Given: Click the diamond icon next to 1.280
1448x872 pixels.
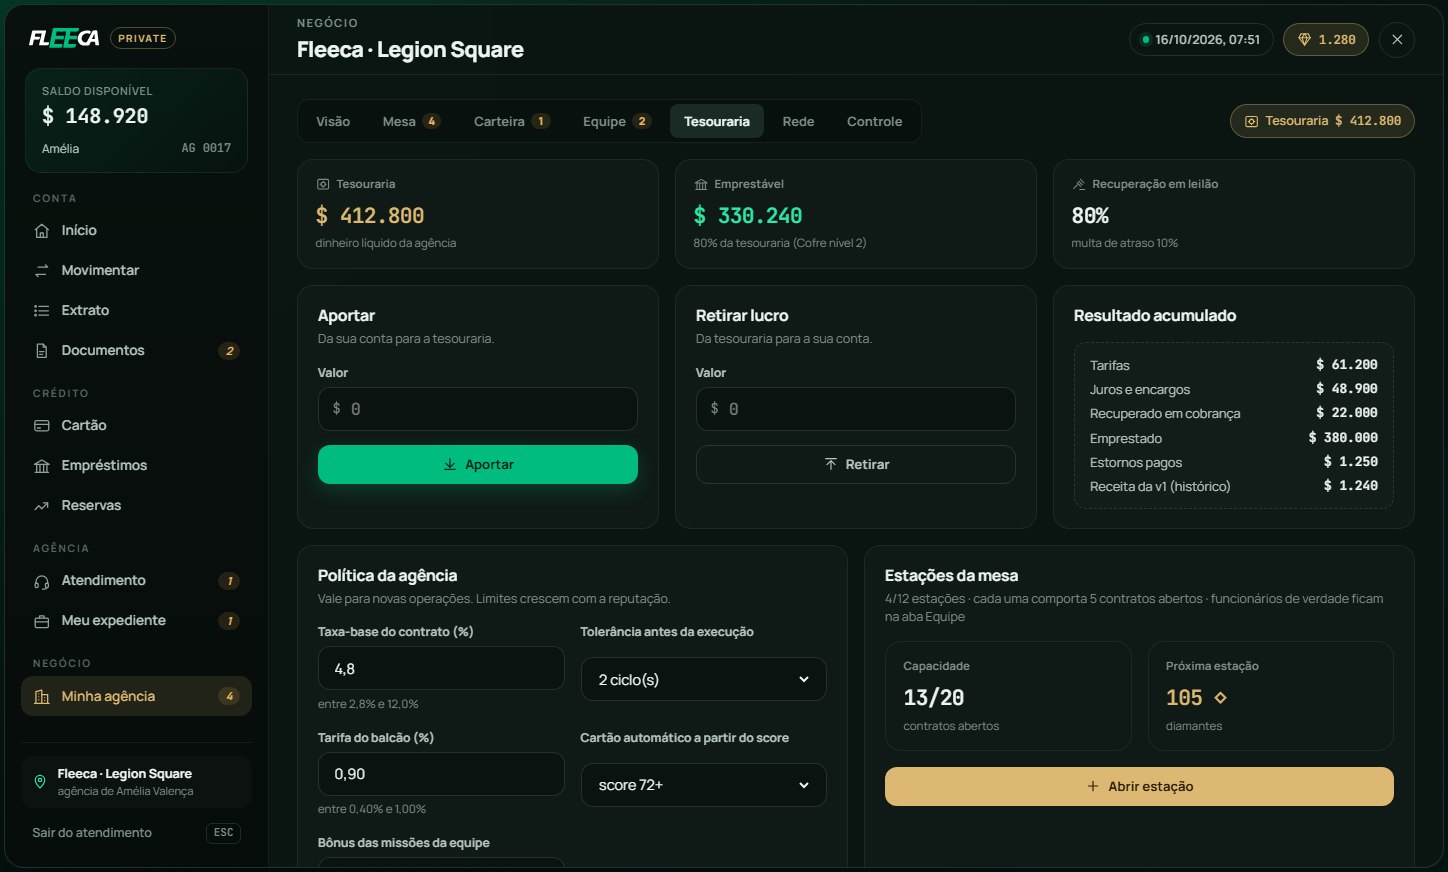Looking at the screenshot, I should point(1304,40).
